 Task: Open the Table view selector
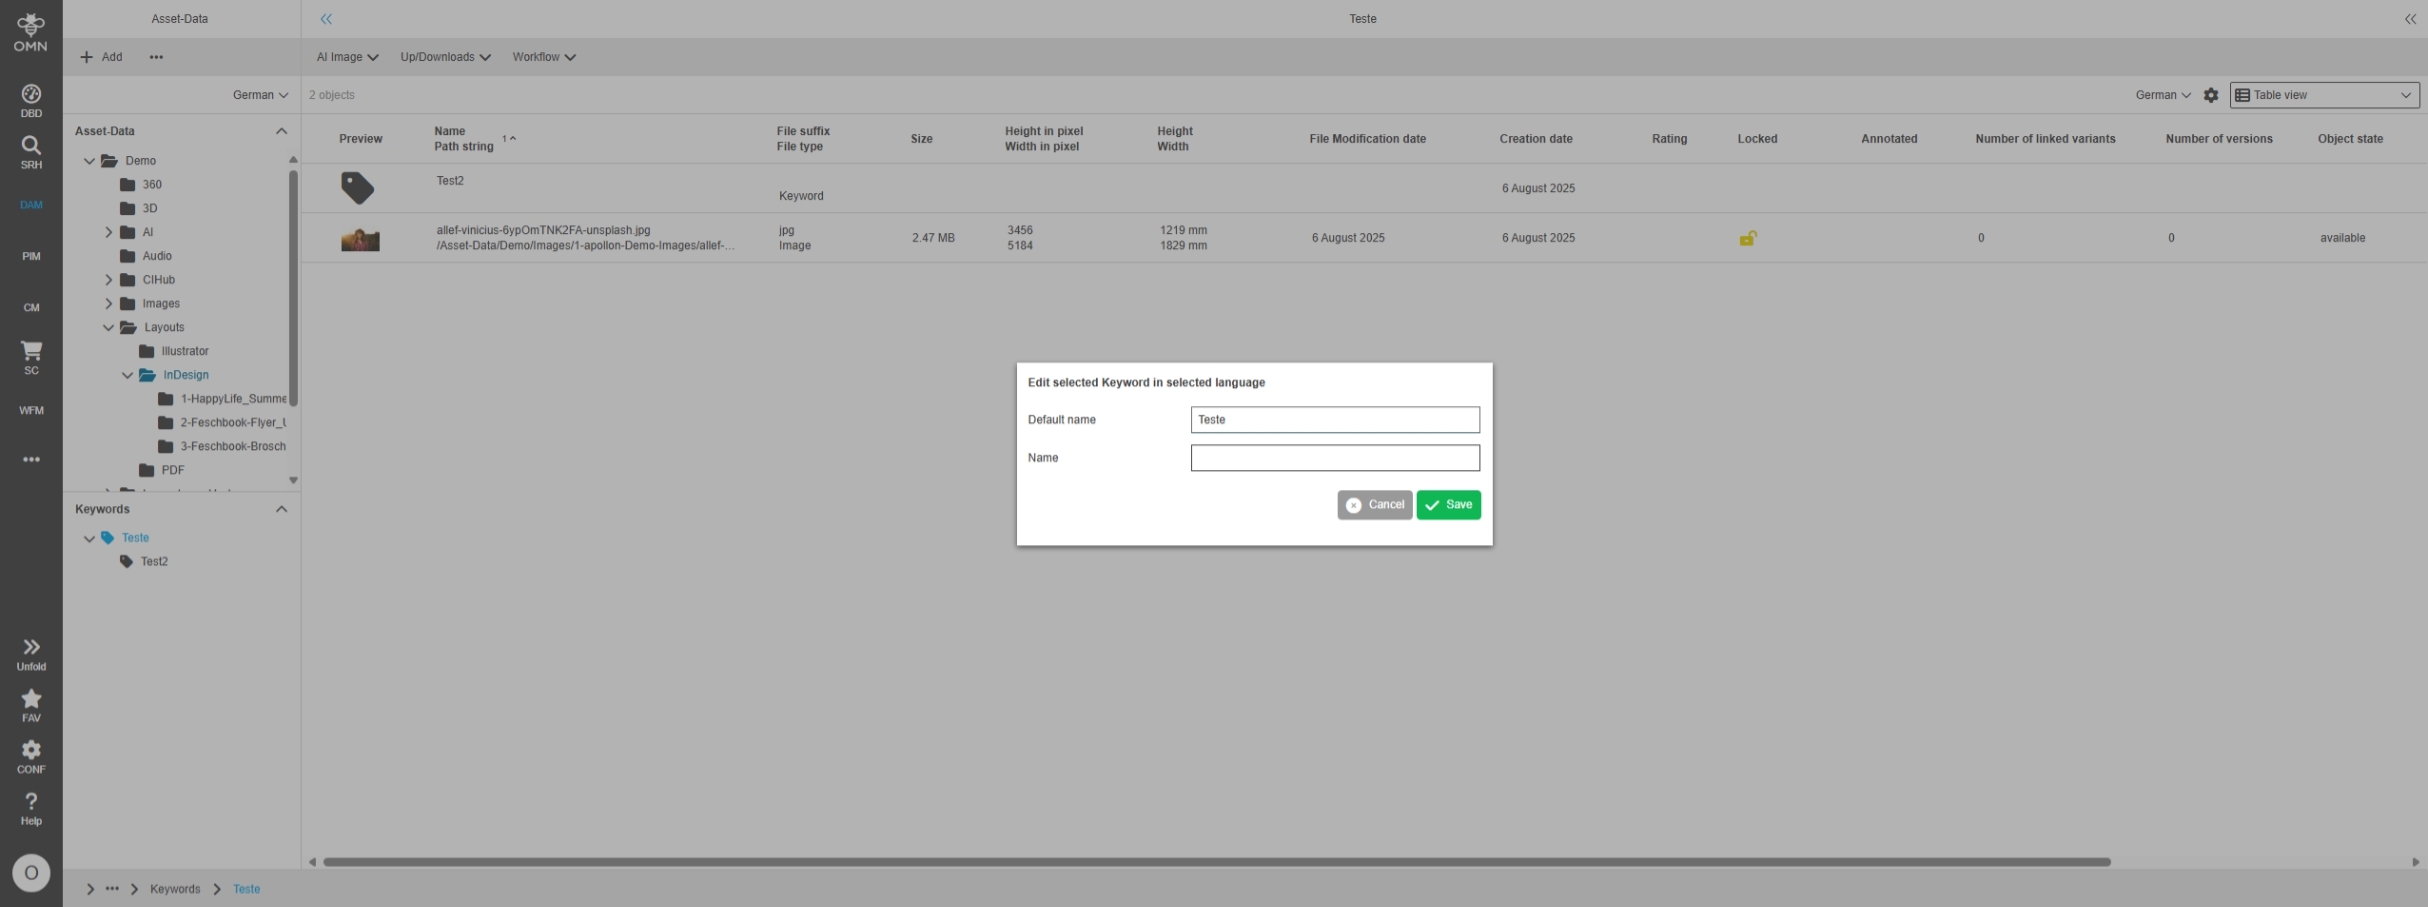(x=2324, y=95)
